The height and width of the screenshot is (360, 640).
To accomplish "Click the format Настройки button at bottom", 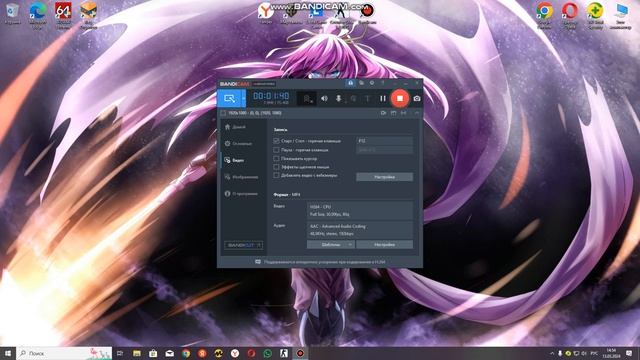I will (384, 244).
